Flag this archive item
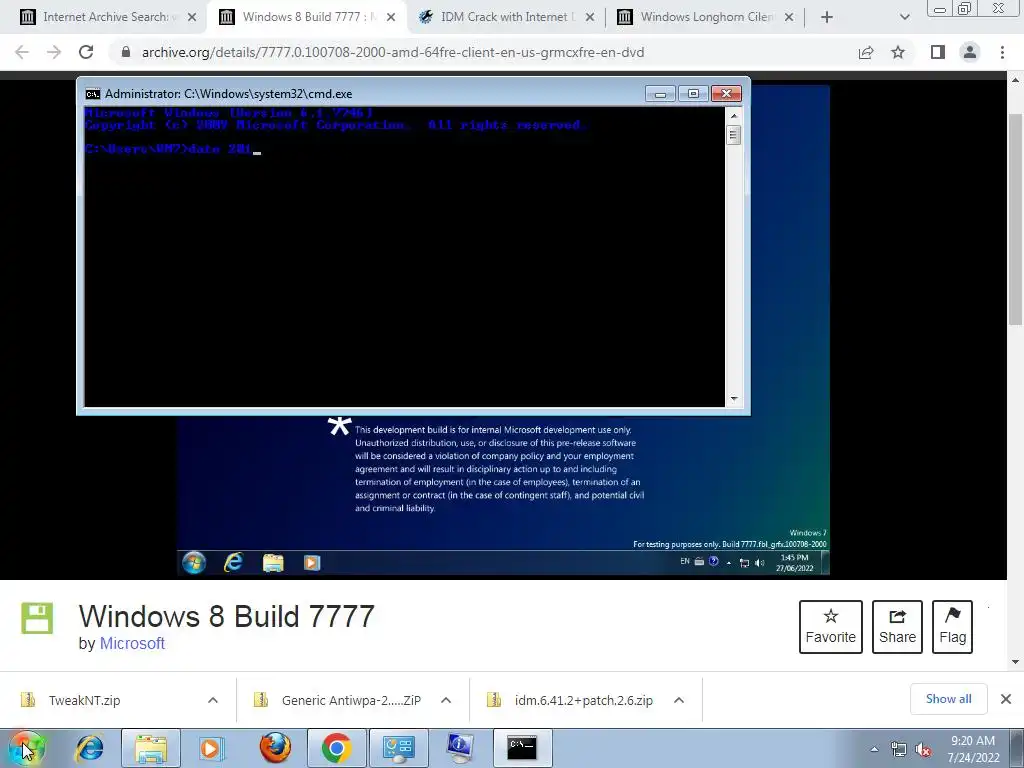The width and height of the screenshot is (1024, 768). click(x=952, y=627)
